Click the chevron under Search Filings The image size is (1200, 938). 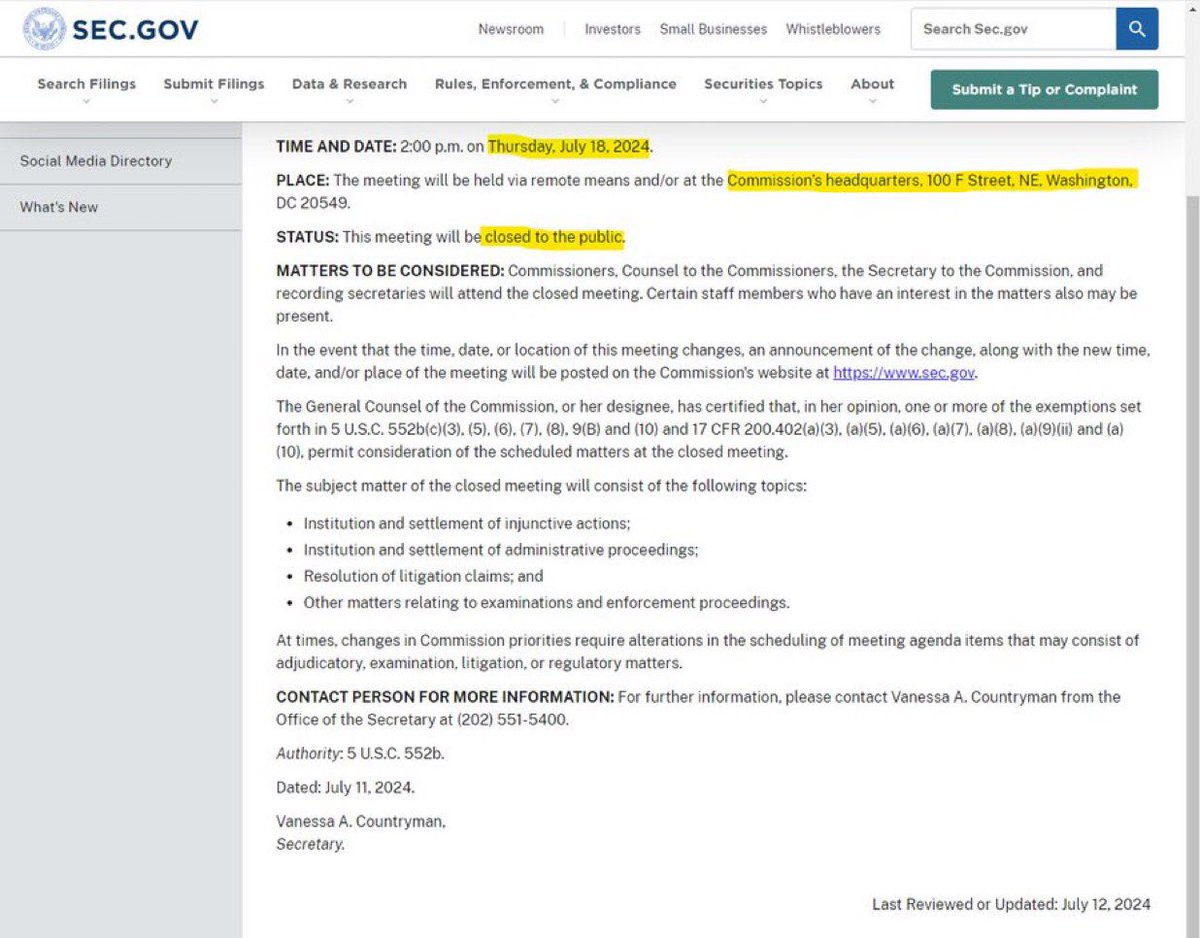coord(87,101)
